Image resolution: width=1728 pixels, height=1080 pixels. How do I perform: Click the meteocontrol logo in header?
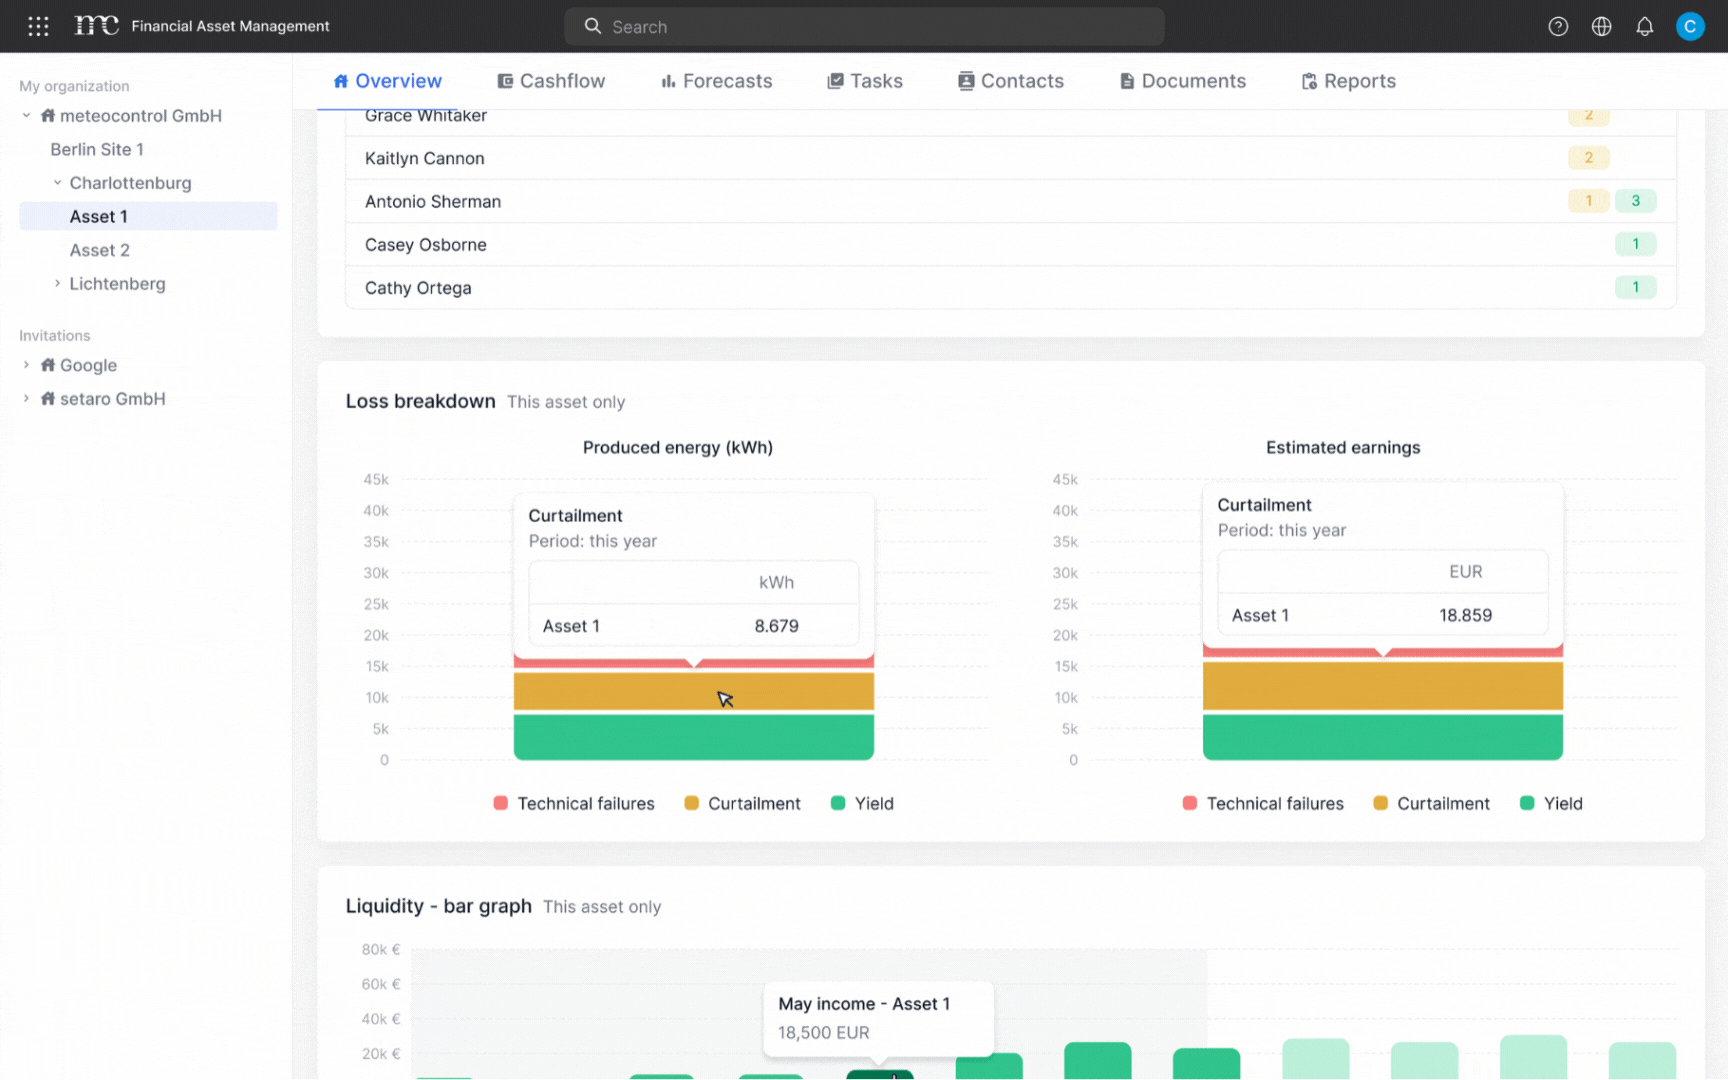(x=96, y=26)
